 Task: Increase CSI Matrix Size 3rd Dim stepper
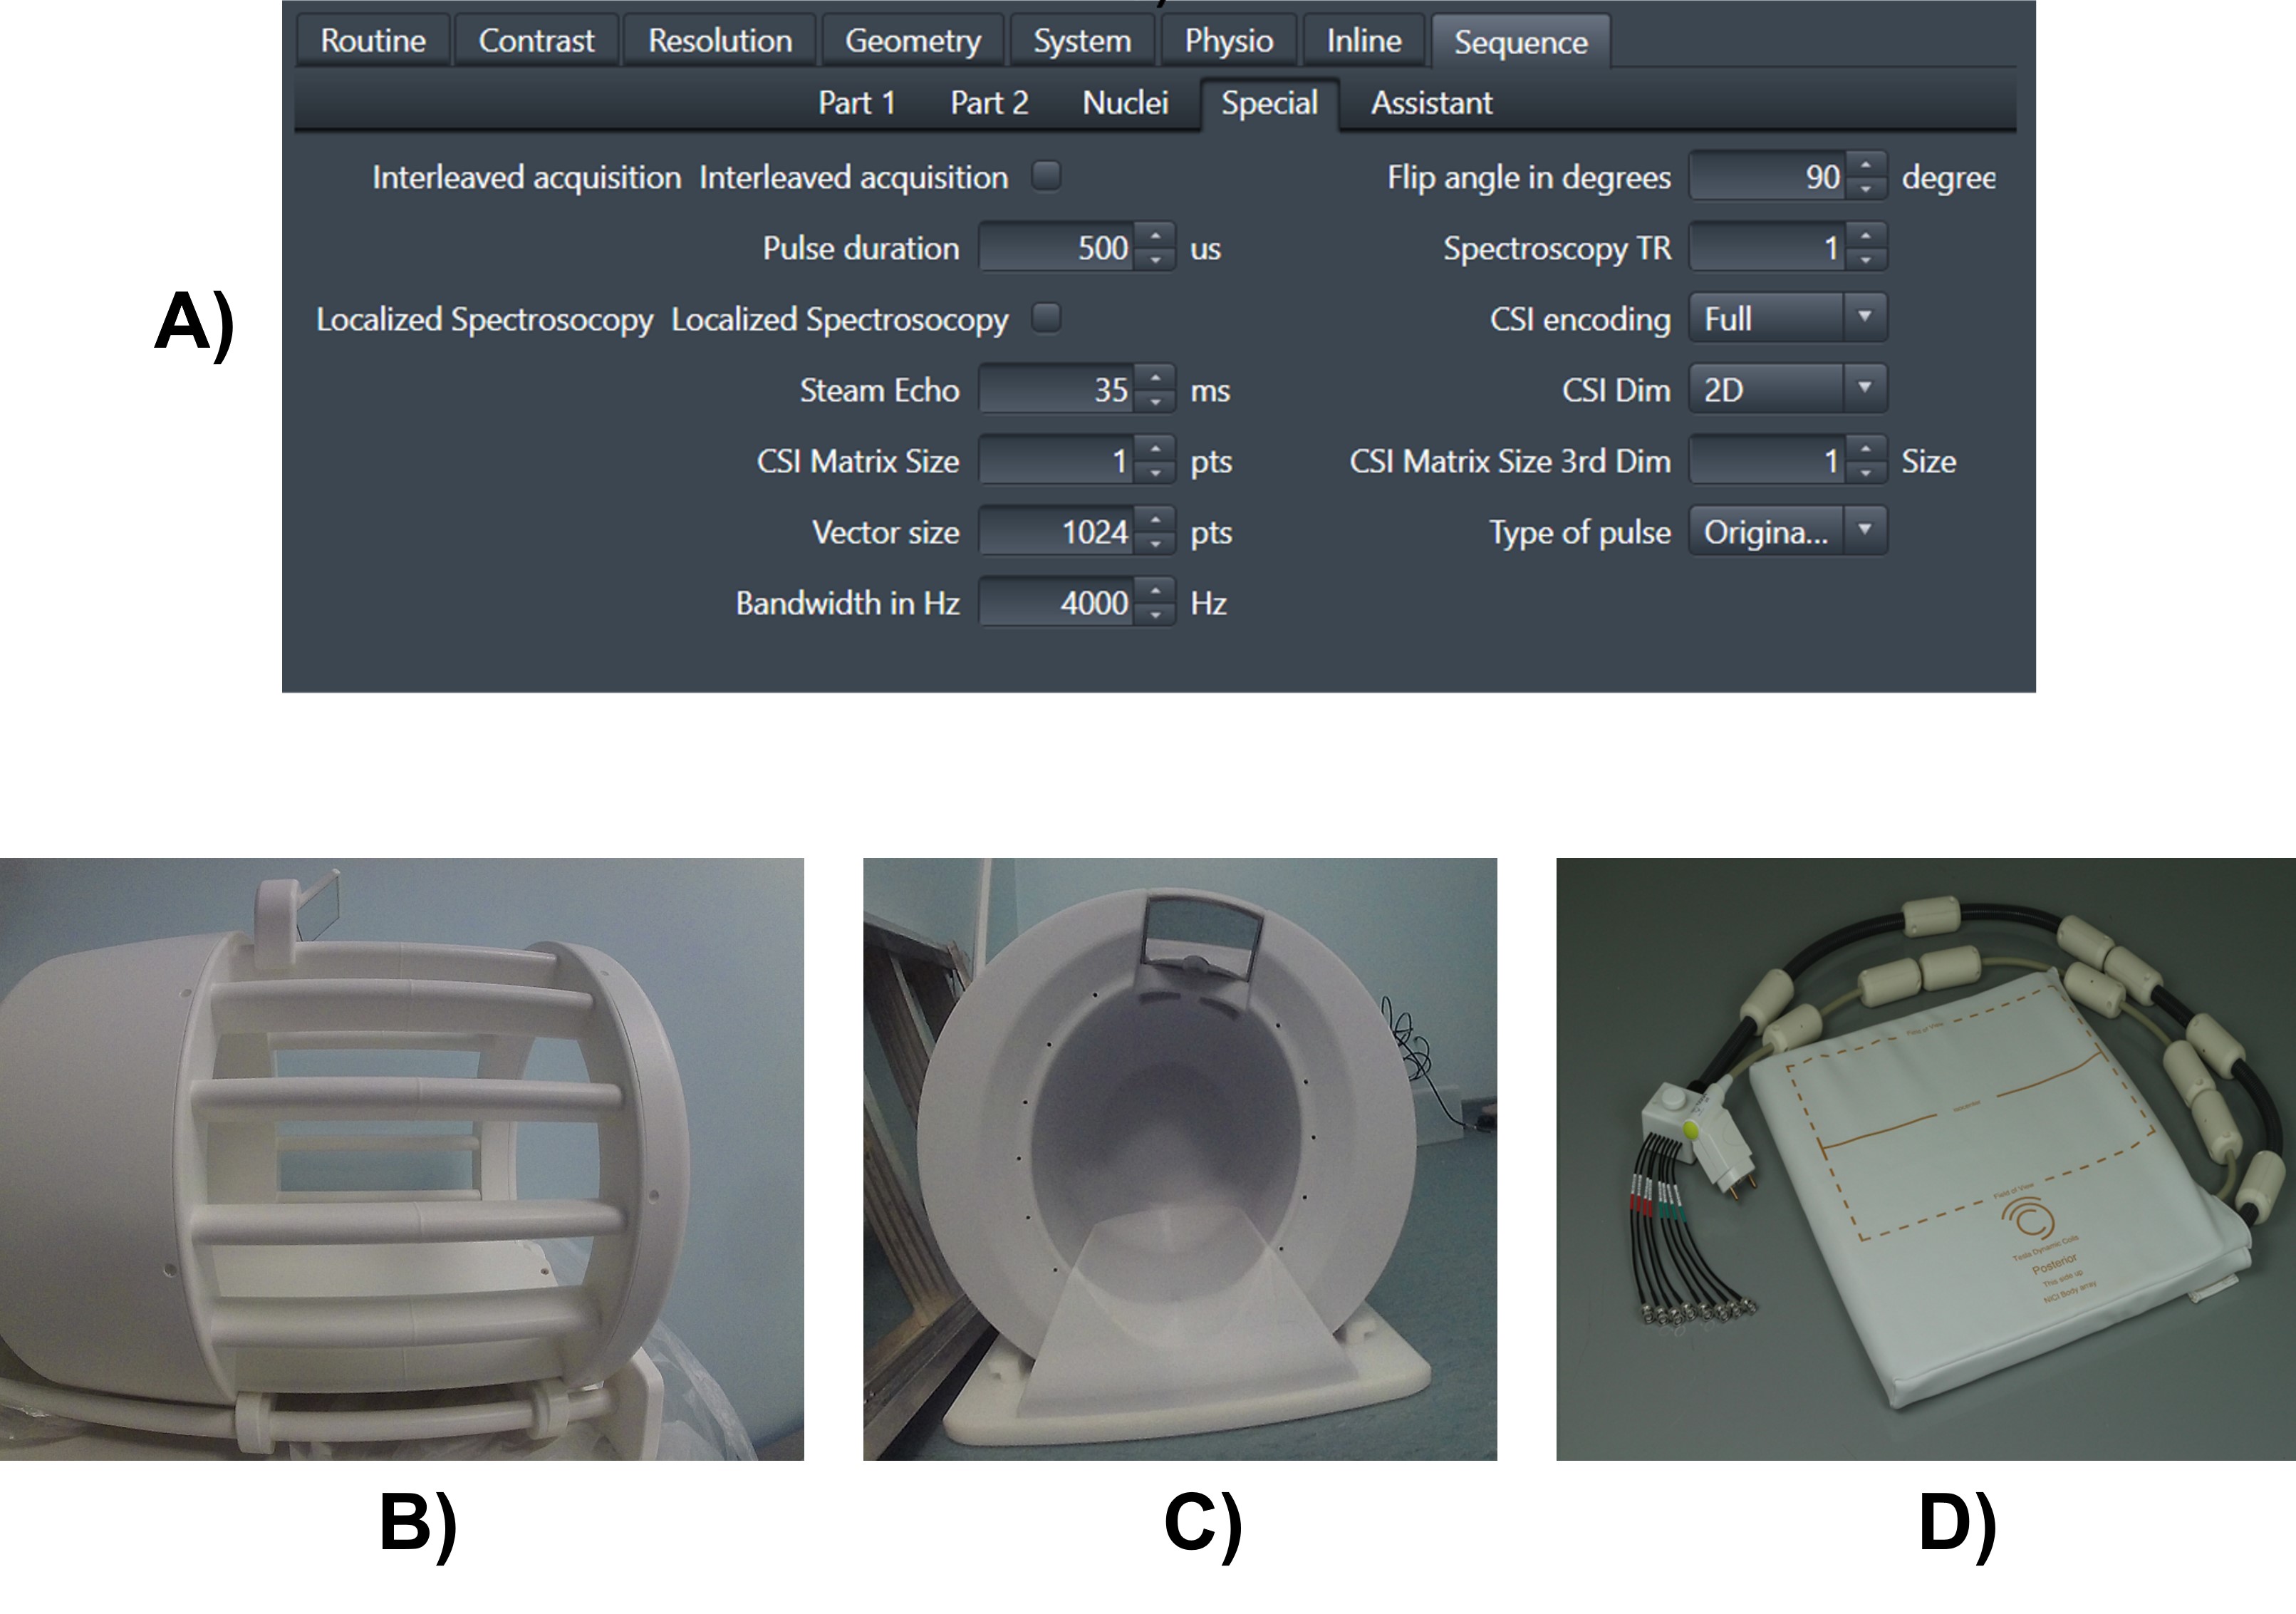[x=1866, y=448]
